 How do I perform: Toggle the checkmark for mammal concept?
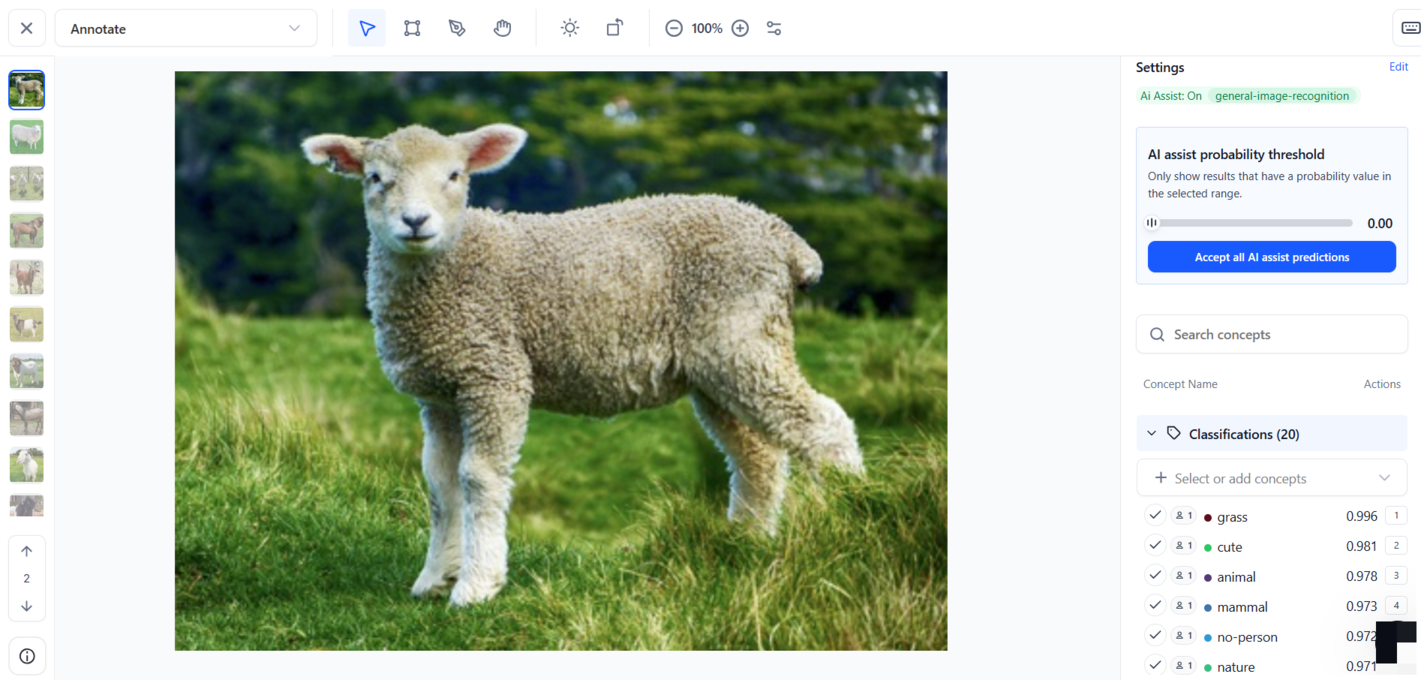pos(1155,605)
